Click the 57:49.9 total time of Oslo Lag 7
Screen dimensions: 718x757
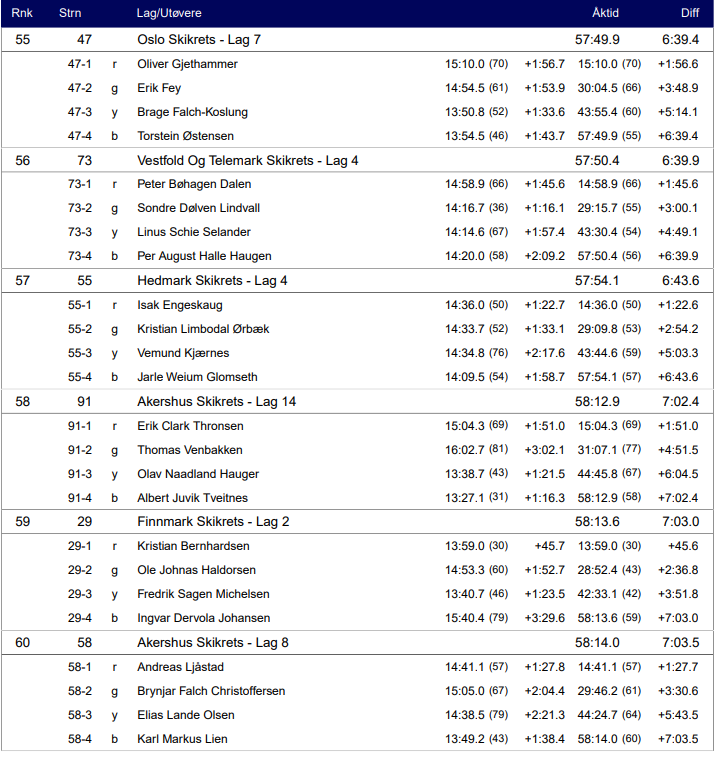point(596,40)
